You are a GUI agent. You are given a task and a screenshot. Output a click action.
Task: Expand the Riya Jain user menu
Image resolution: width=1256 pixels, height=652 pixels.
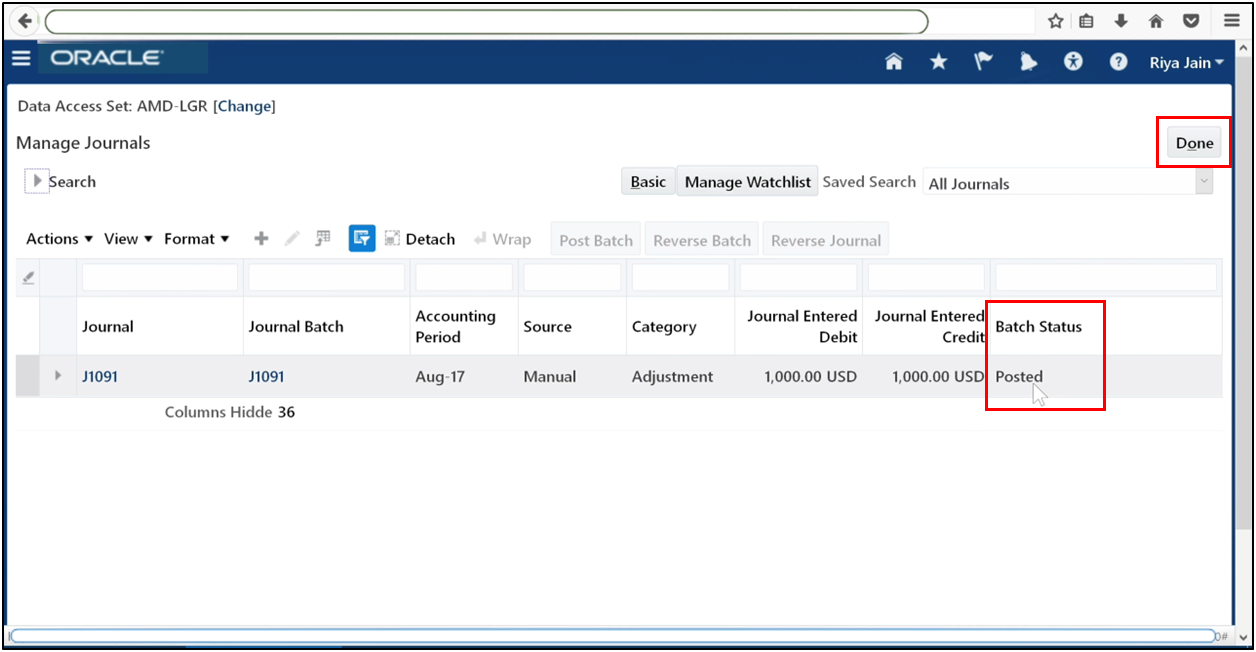pyautogui.click(x=1185, y=62)
